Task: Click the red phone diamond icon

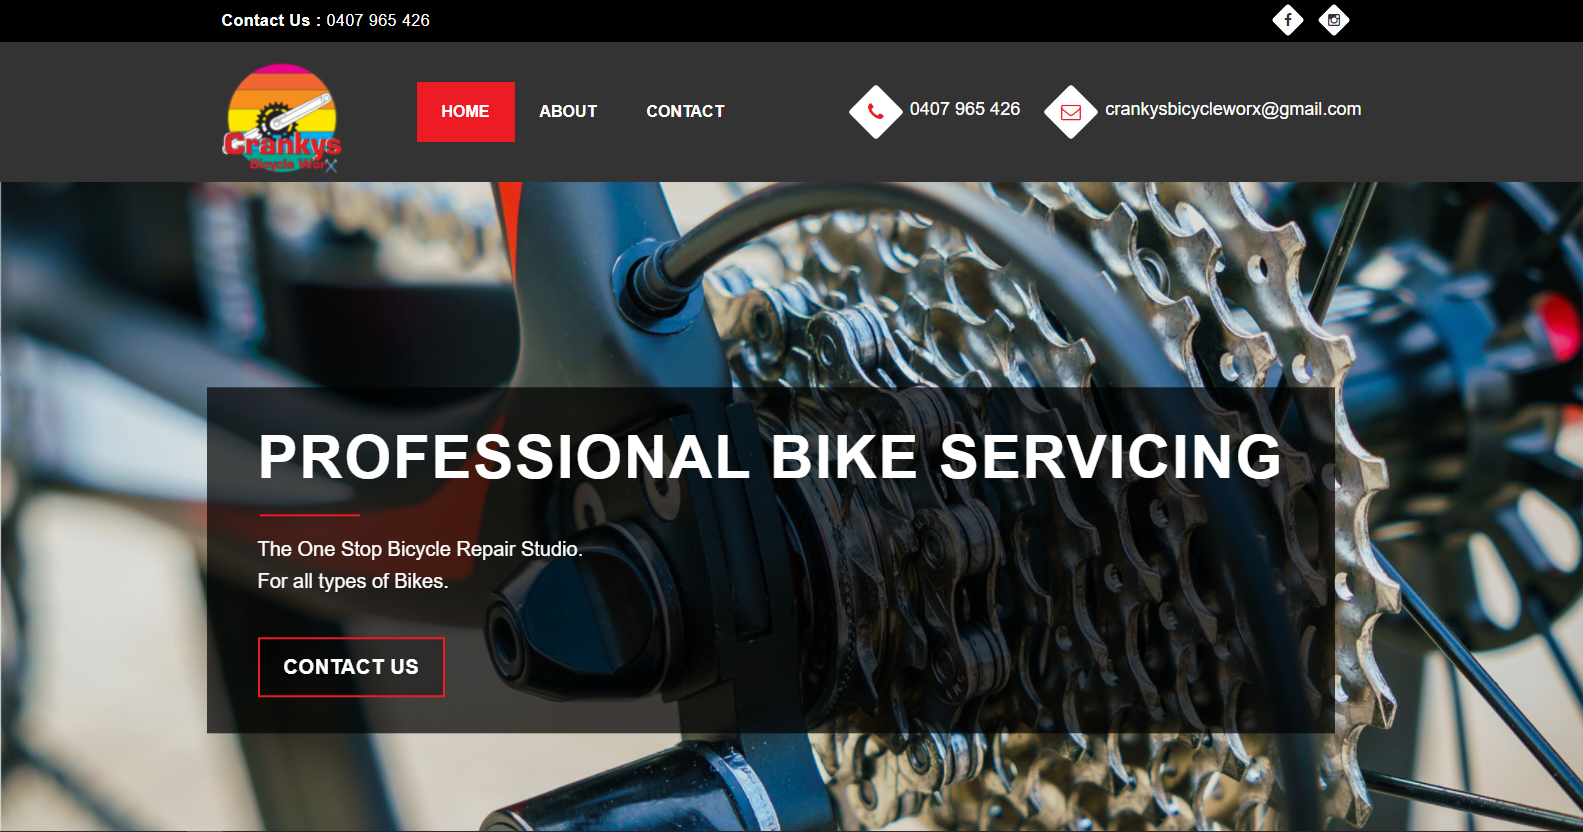Action: click(x=876, y=112)
